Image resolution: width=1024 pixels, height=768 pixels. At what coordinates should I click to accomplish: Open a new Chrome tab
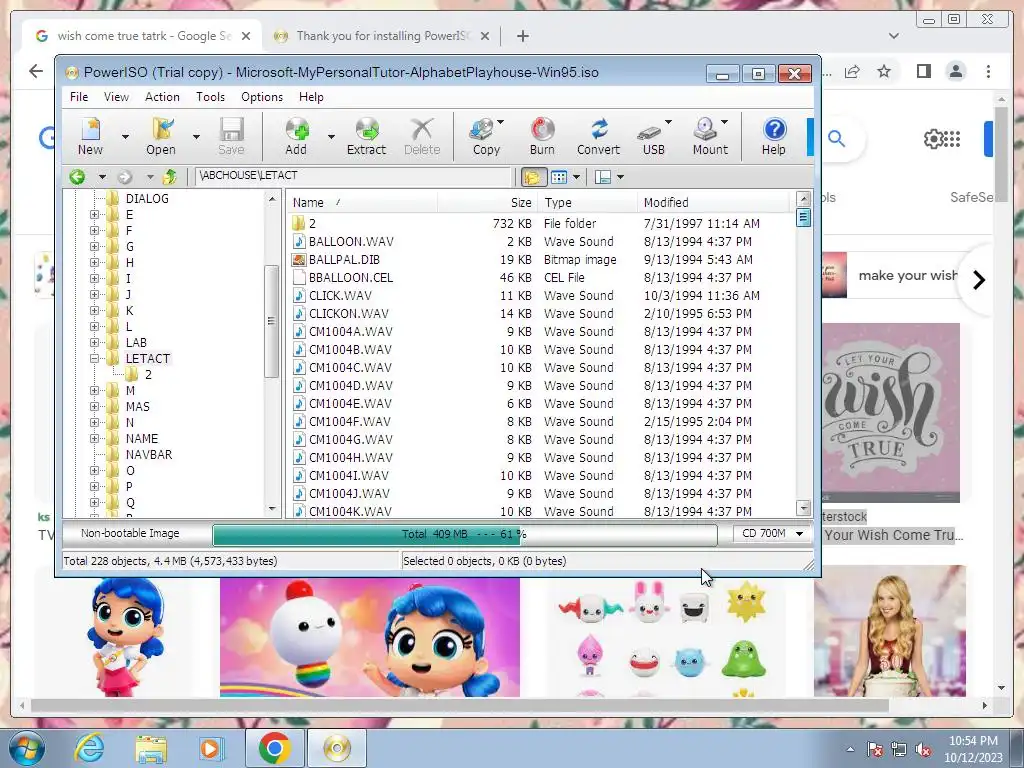pyautogui.click(x=522, y=36)
